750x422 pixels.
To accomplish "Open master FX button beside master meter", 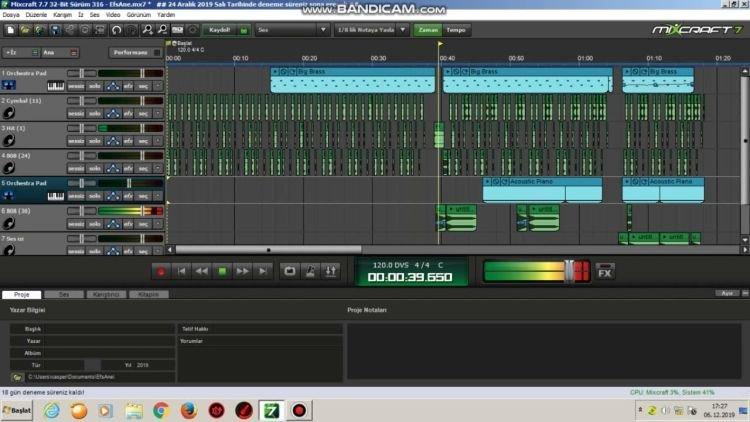I will pyautogui.click(x=605, y=272).
